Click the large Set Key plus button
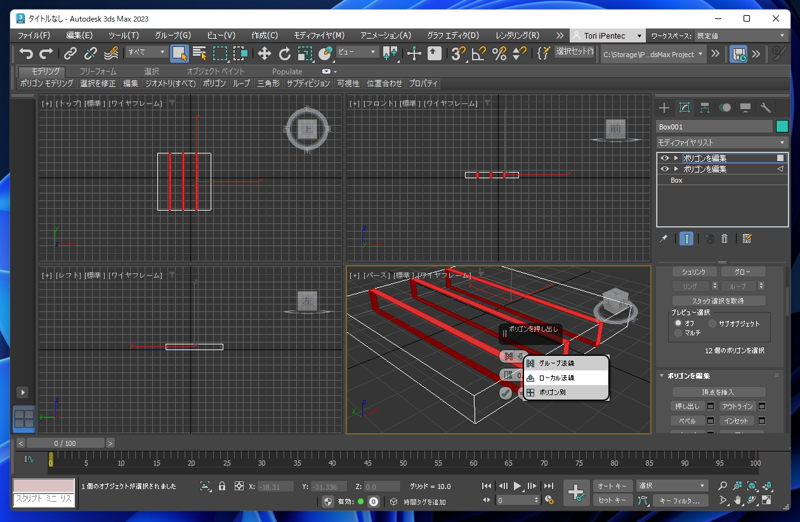 (576, 492)
